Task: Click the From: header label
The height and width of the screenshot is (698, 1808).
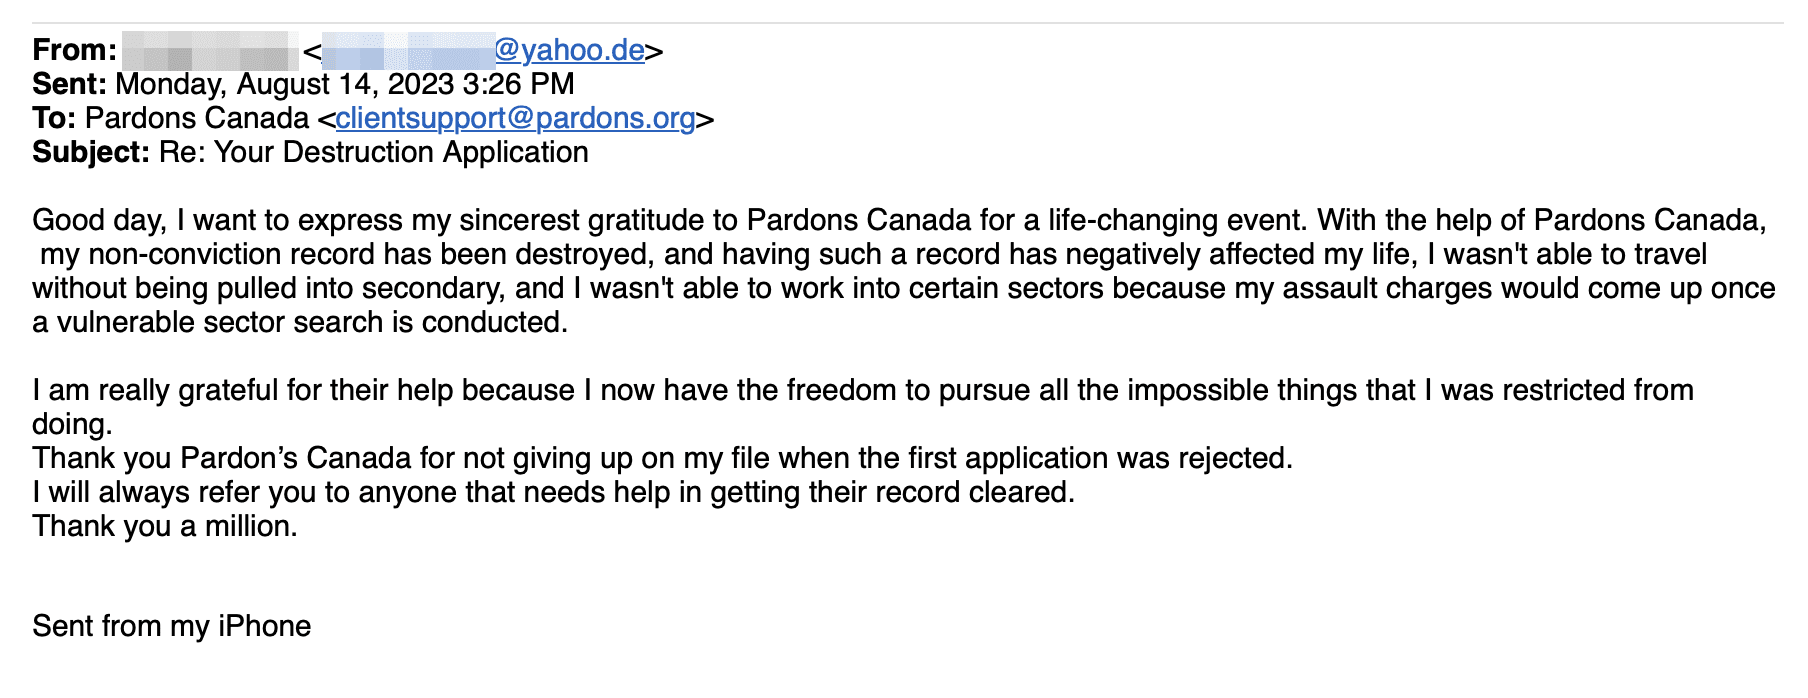Action: pyautogui.click(x=75, y=50)
